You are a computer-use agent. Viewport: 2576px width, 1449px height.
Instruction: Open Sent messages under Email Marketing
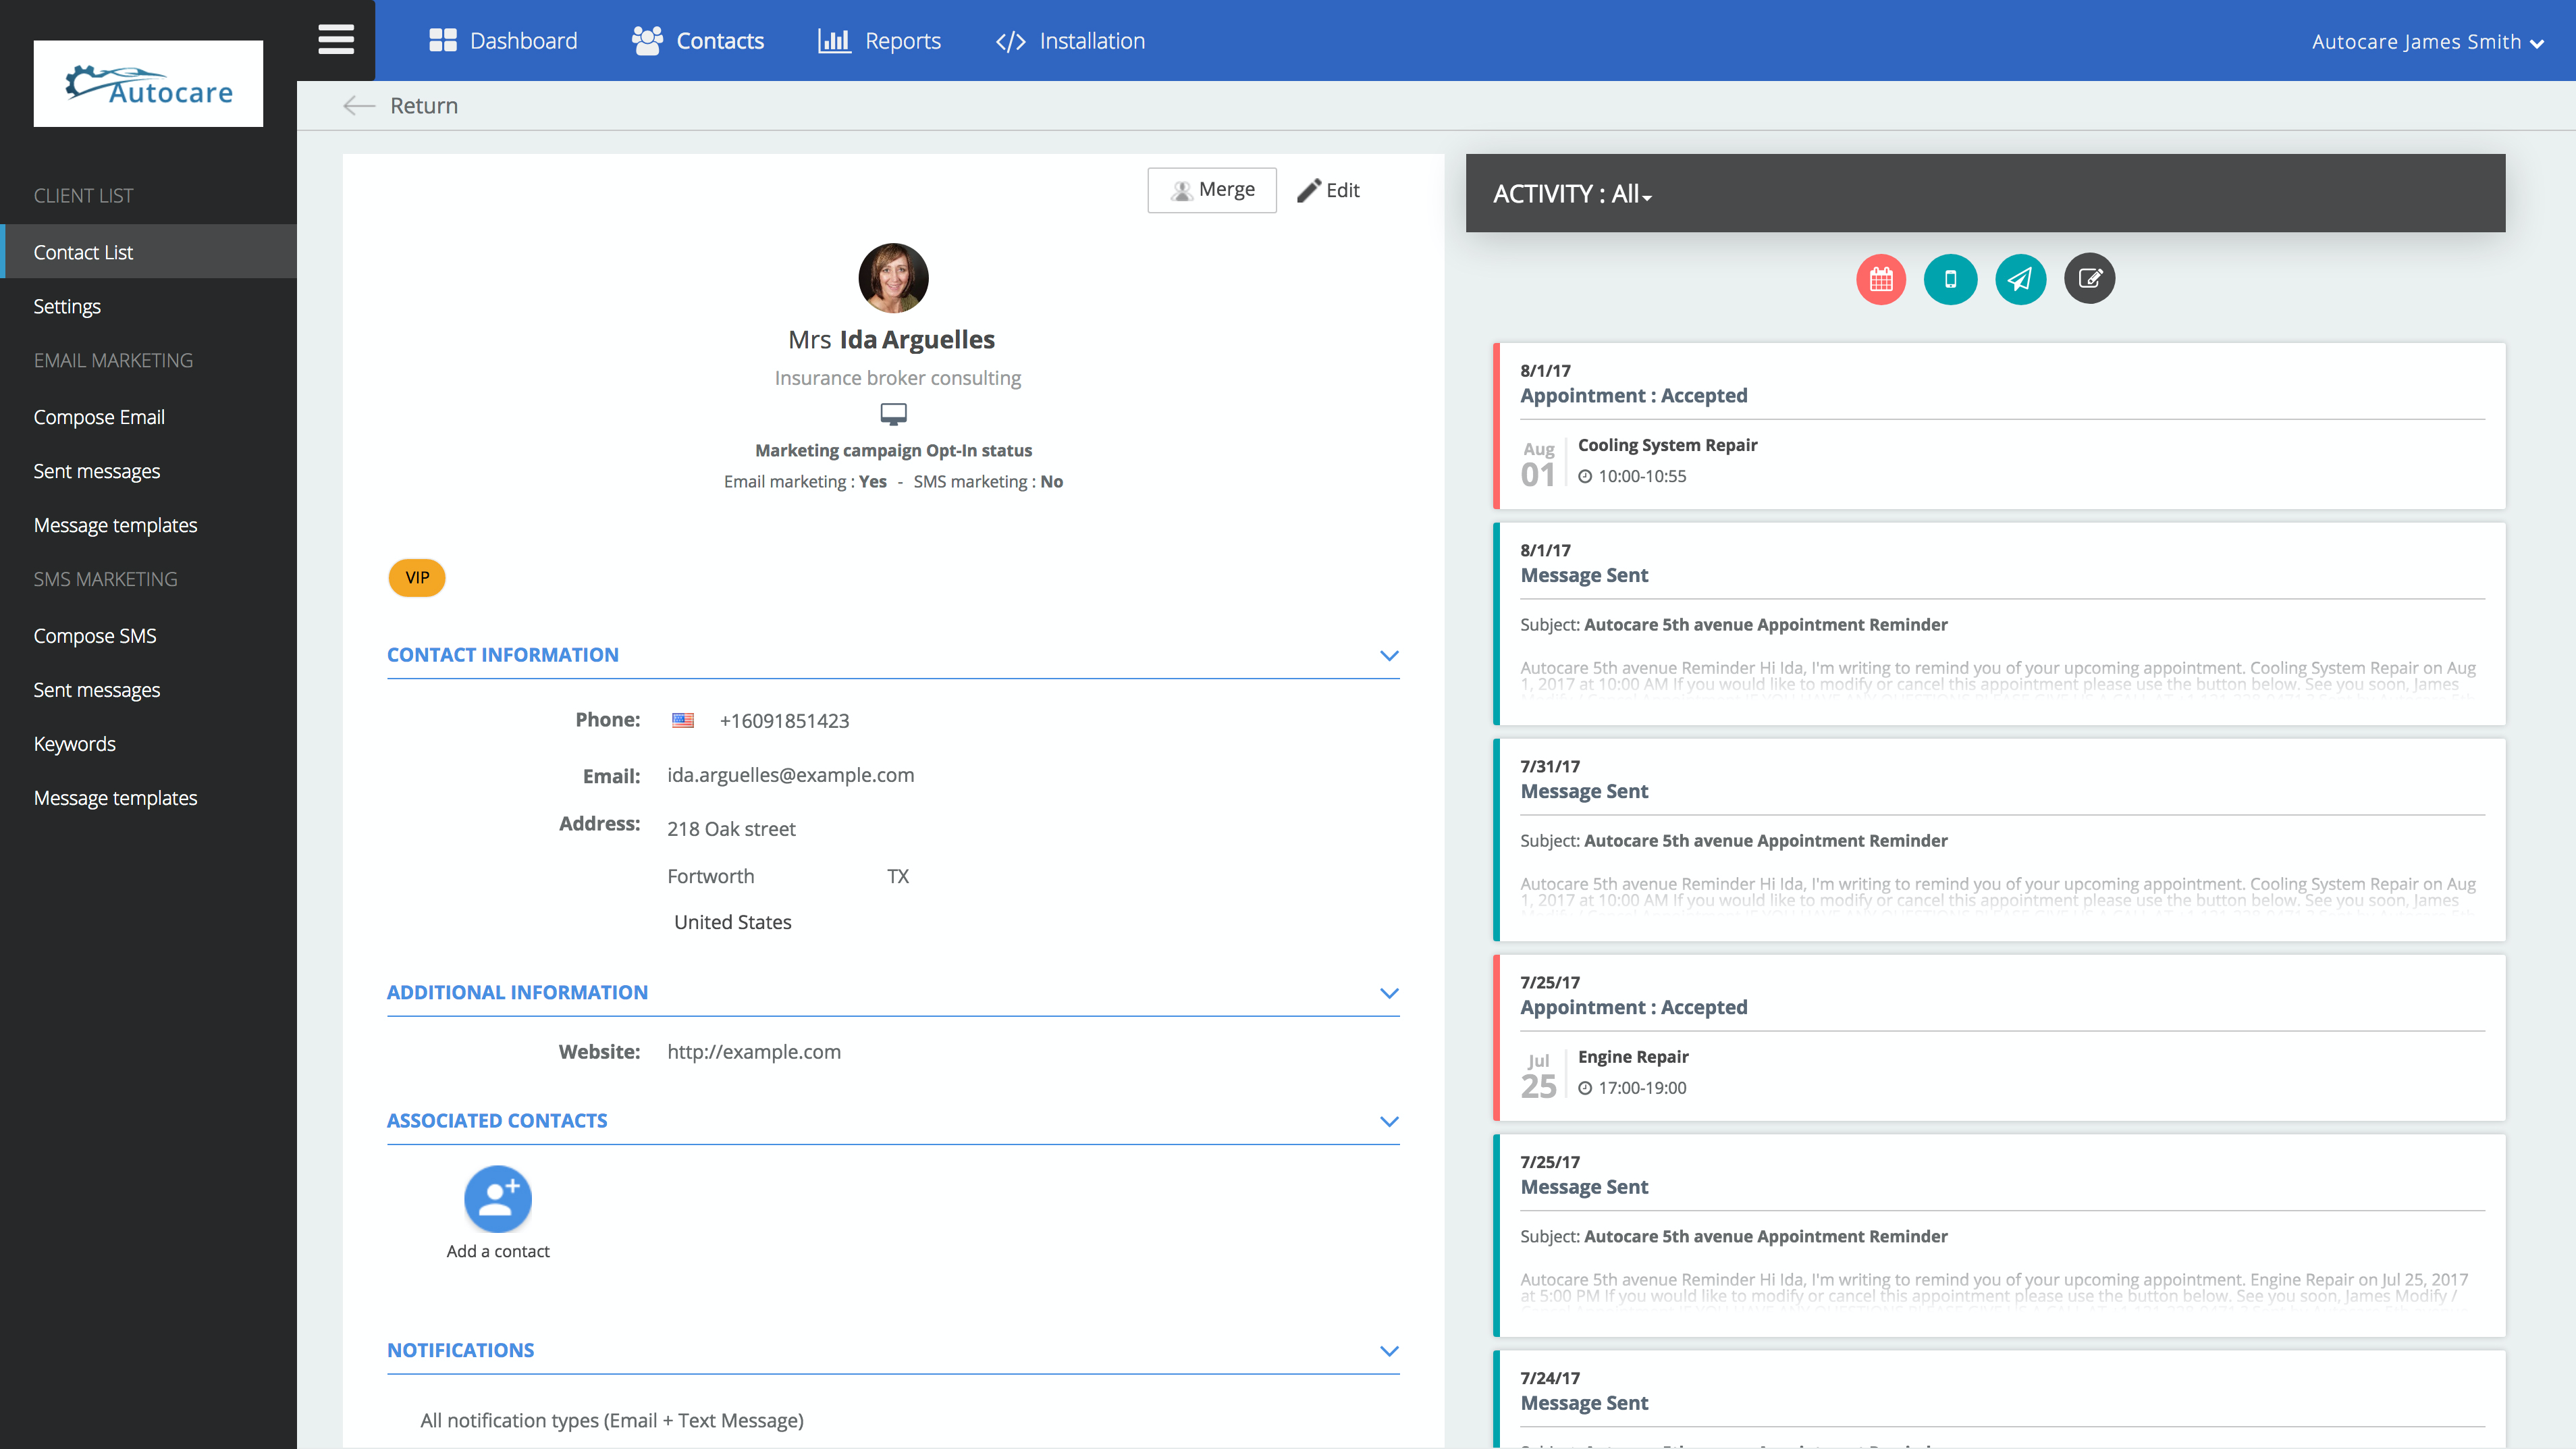pyautogui.click(x=97, y=471)
